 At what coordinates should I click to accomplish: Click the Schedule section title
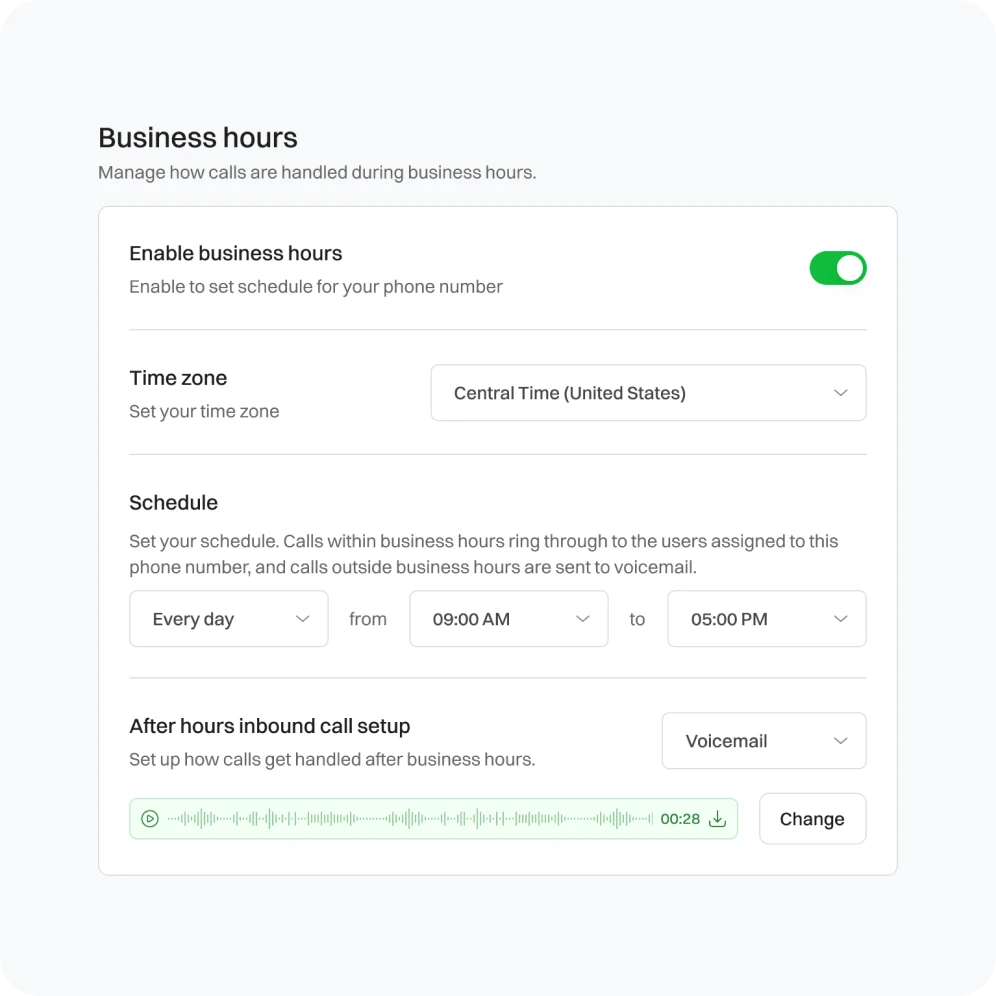173,503
